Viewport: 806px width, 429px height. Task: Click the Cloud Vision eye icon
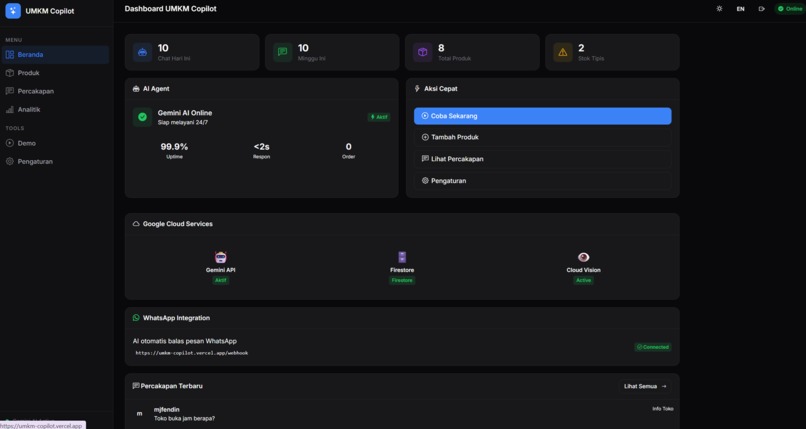point(583,257)
